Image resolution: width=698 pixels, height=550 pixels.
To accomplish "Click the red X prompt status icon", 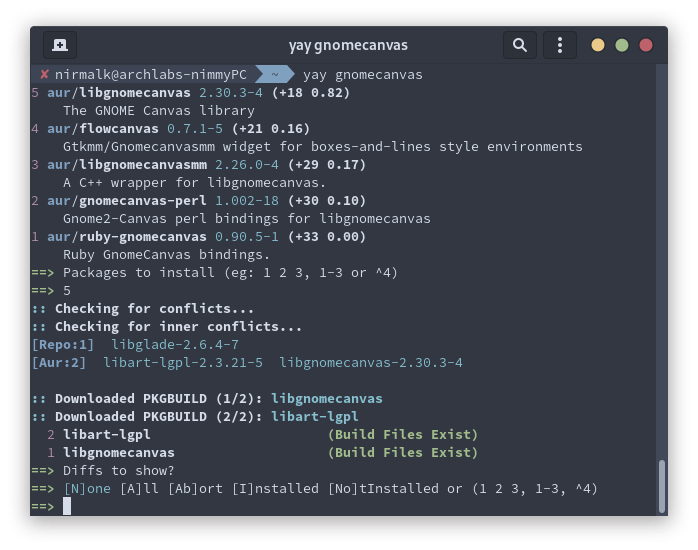I will point(44,74).
